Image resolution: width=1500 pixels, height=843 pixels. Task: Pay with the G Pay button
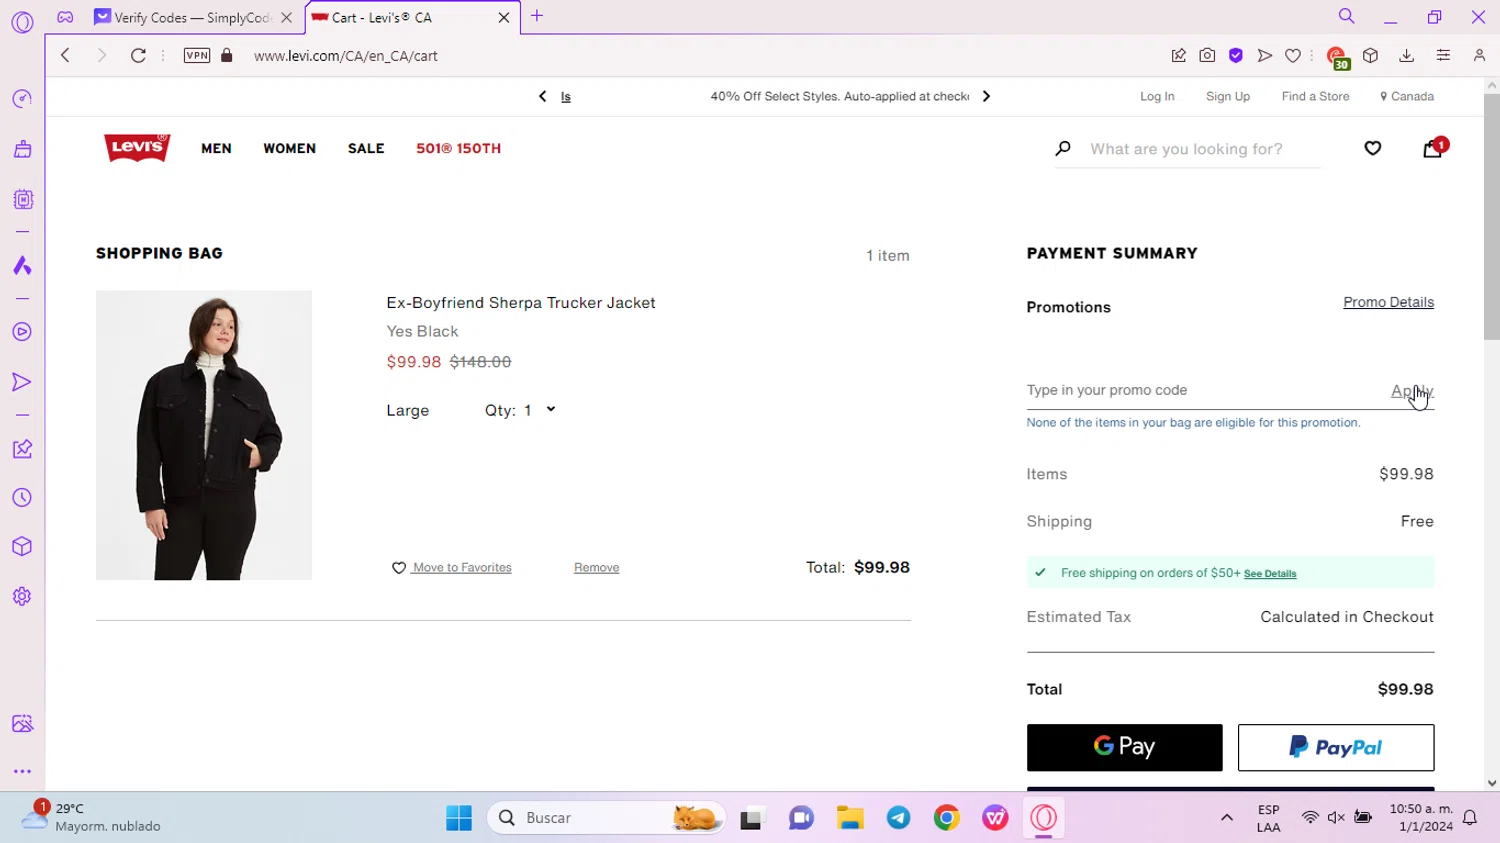click(1124, 747)
